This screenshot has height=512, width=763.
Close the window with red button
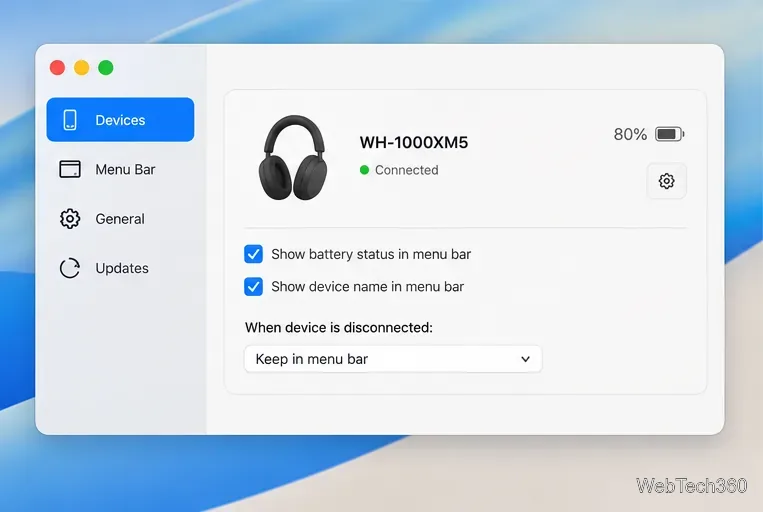(x=57, y=68)
